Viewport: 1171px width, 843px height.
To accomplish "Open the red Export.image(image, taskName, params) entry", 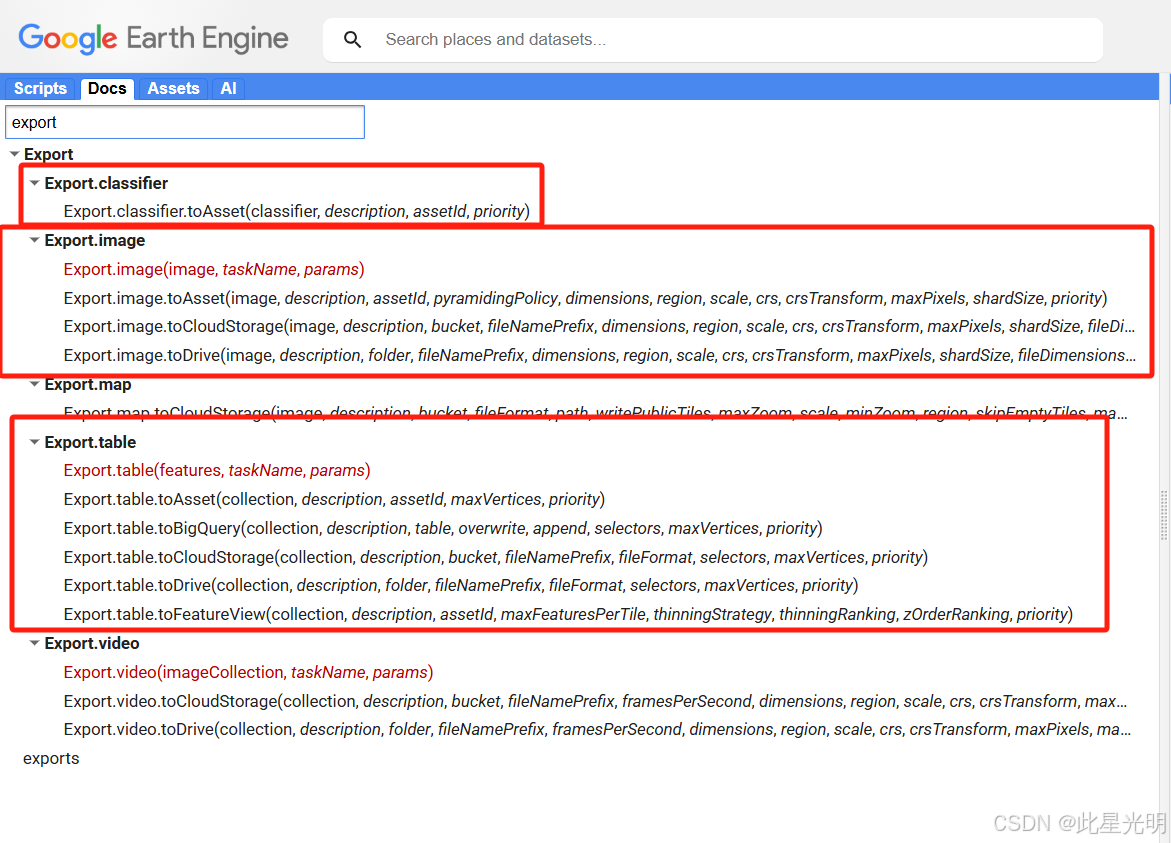I will tap(214, 269).
